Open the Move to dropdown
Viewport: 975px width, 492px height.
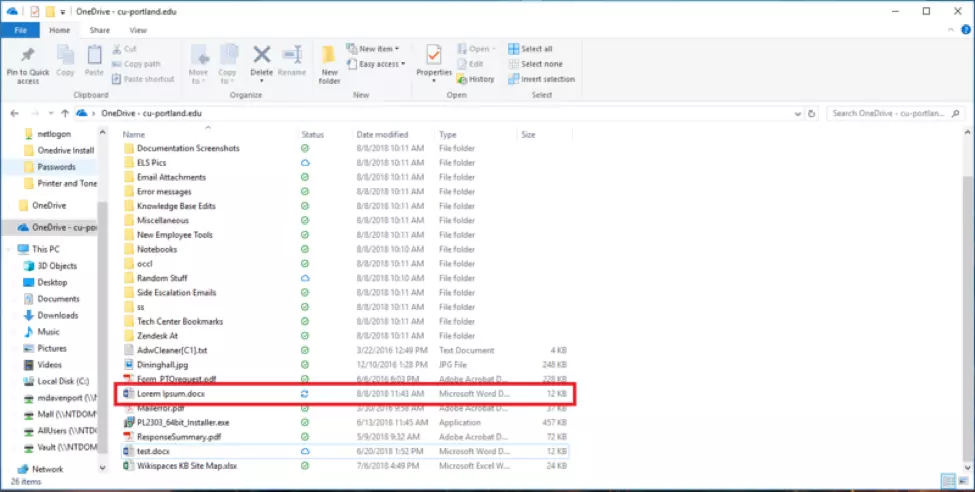click(x=199, y=64)
